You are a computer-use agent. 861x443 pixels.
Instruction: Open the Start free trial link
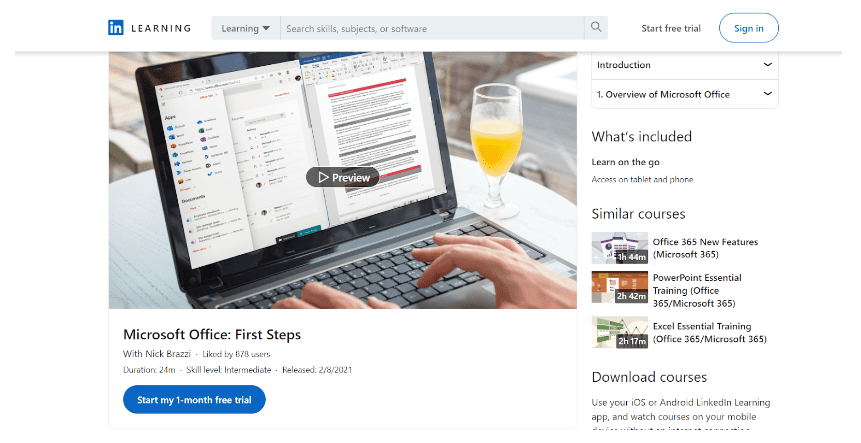tap(671, 29)
